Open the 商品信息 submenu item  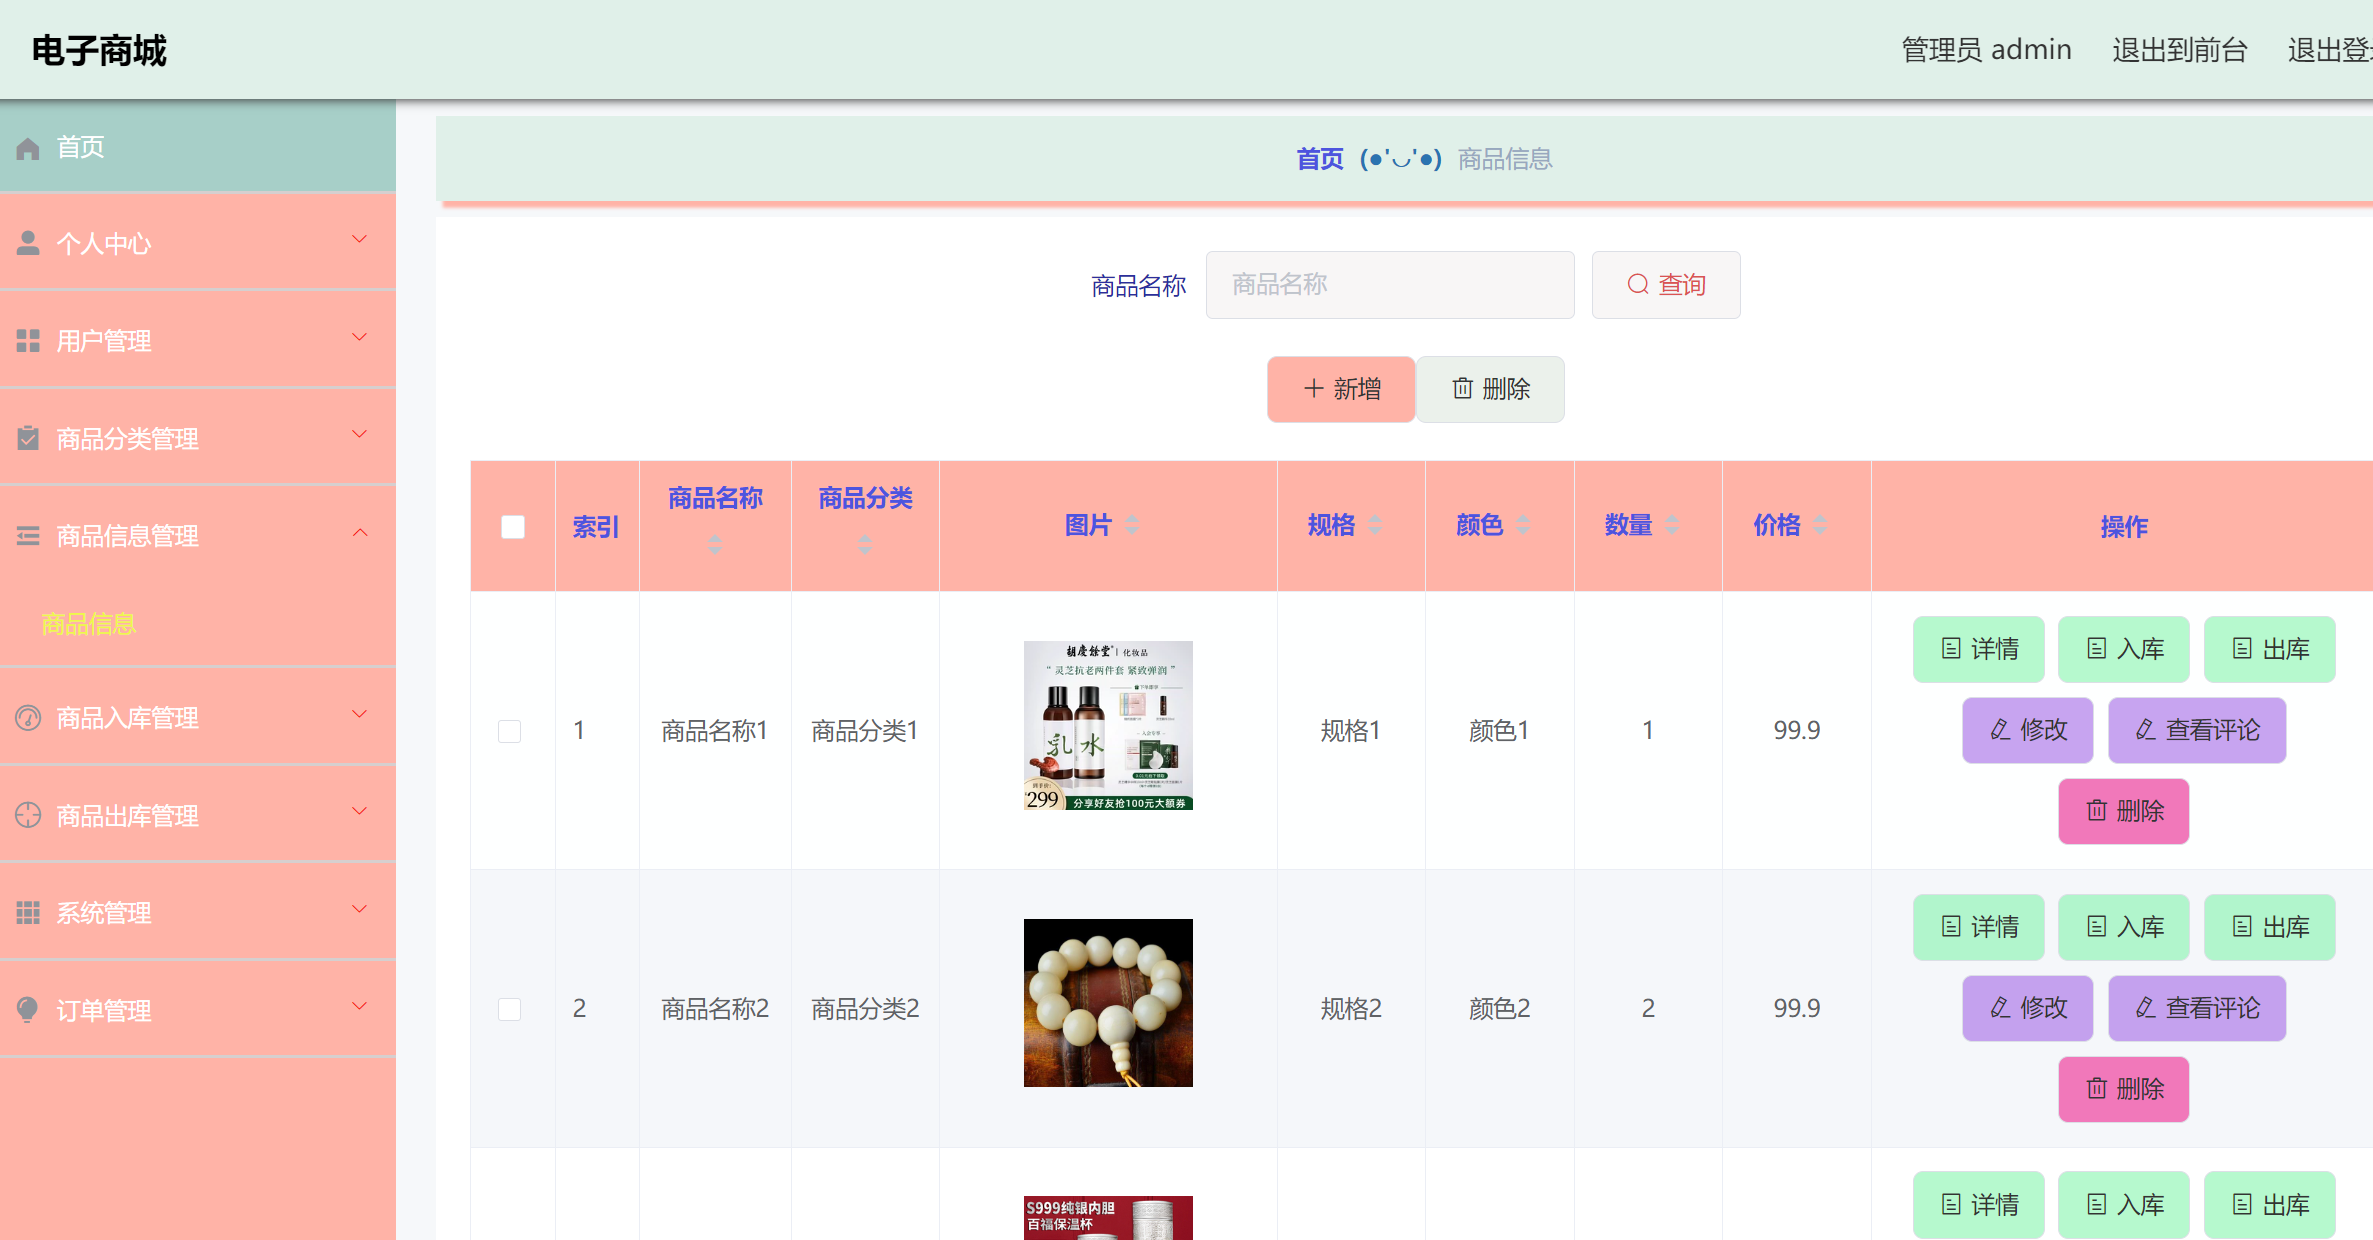87,623
